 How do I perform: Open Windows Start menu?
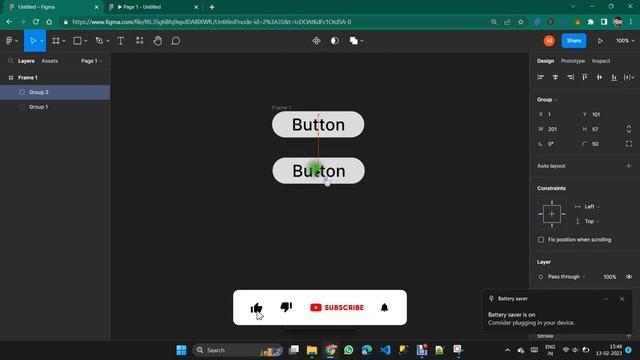[181, 350]
